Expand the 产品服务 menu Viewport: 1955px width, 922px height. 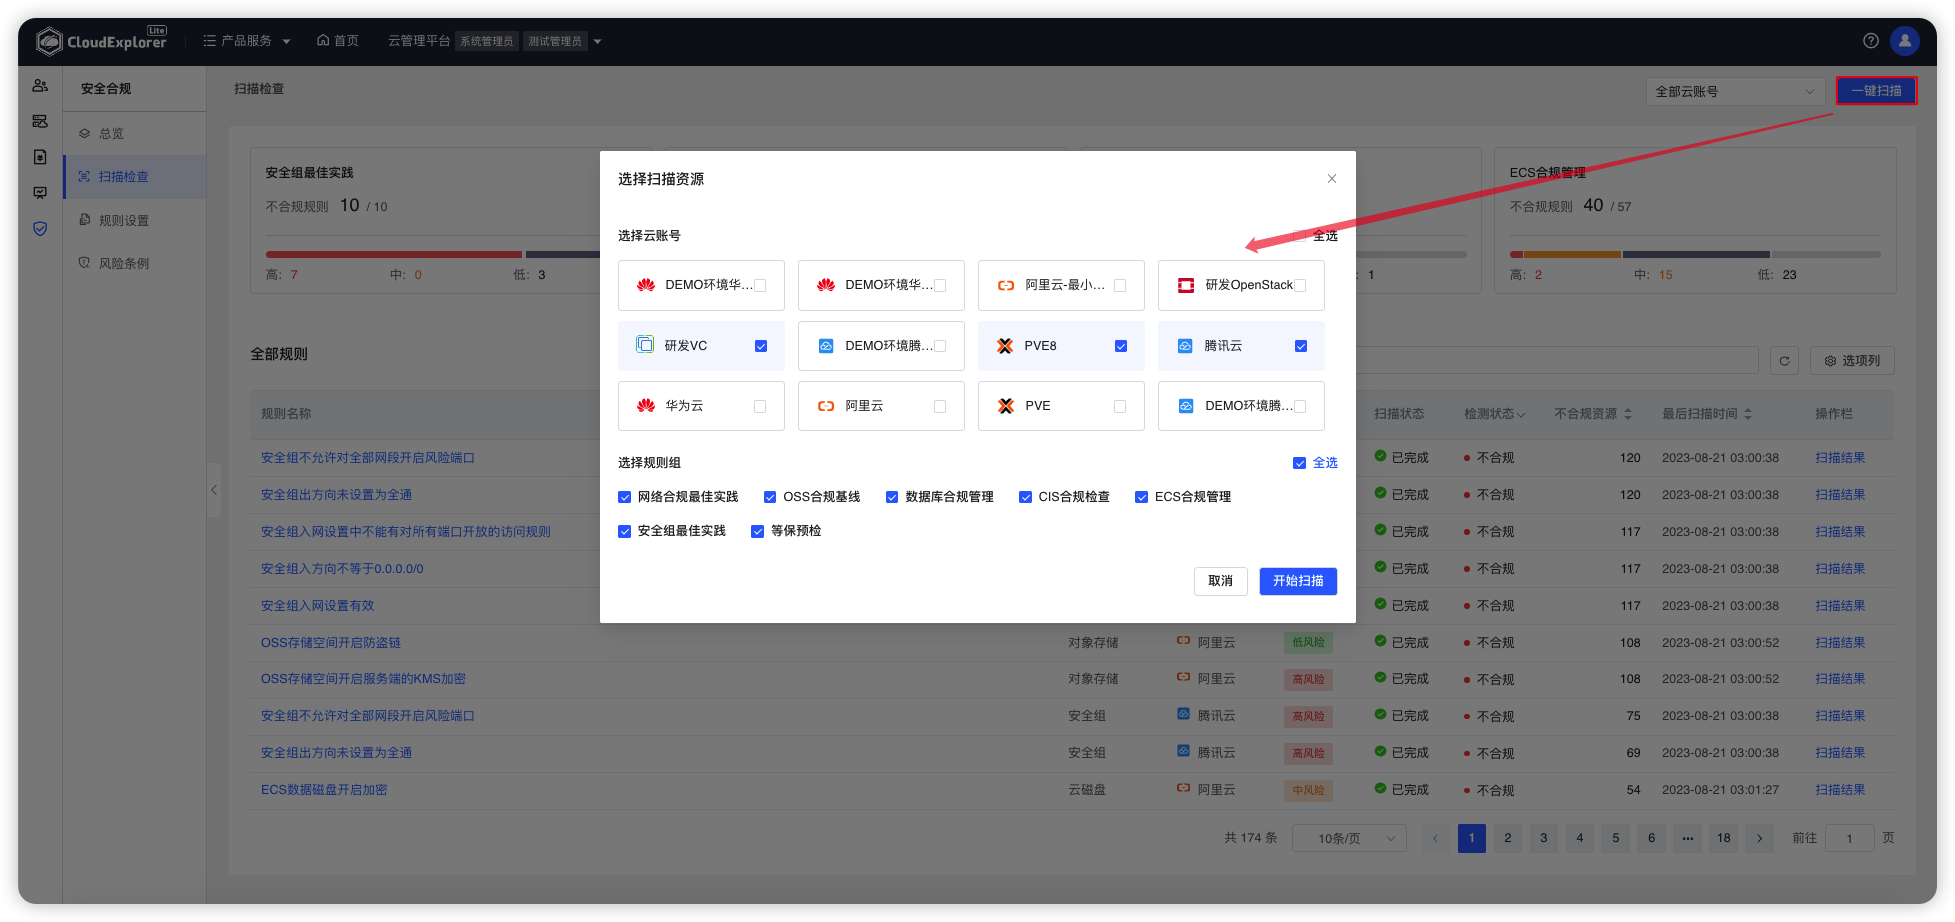(247, 41)
